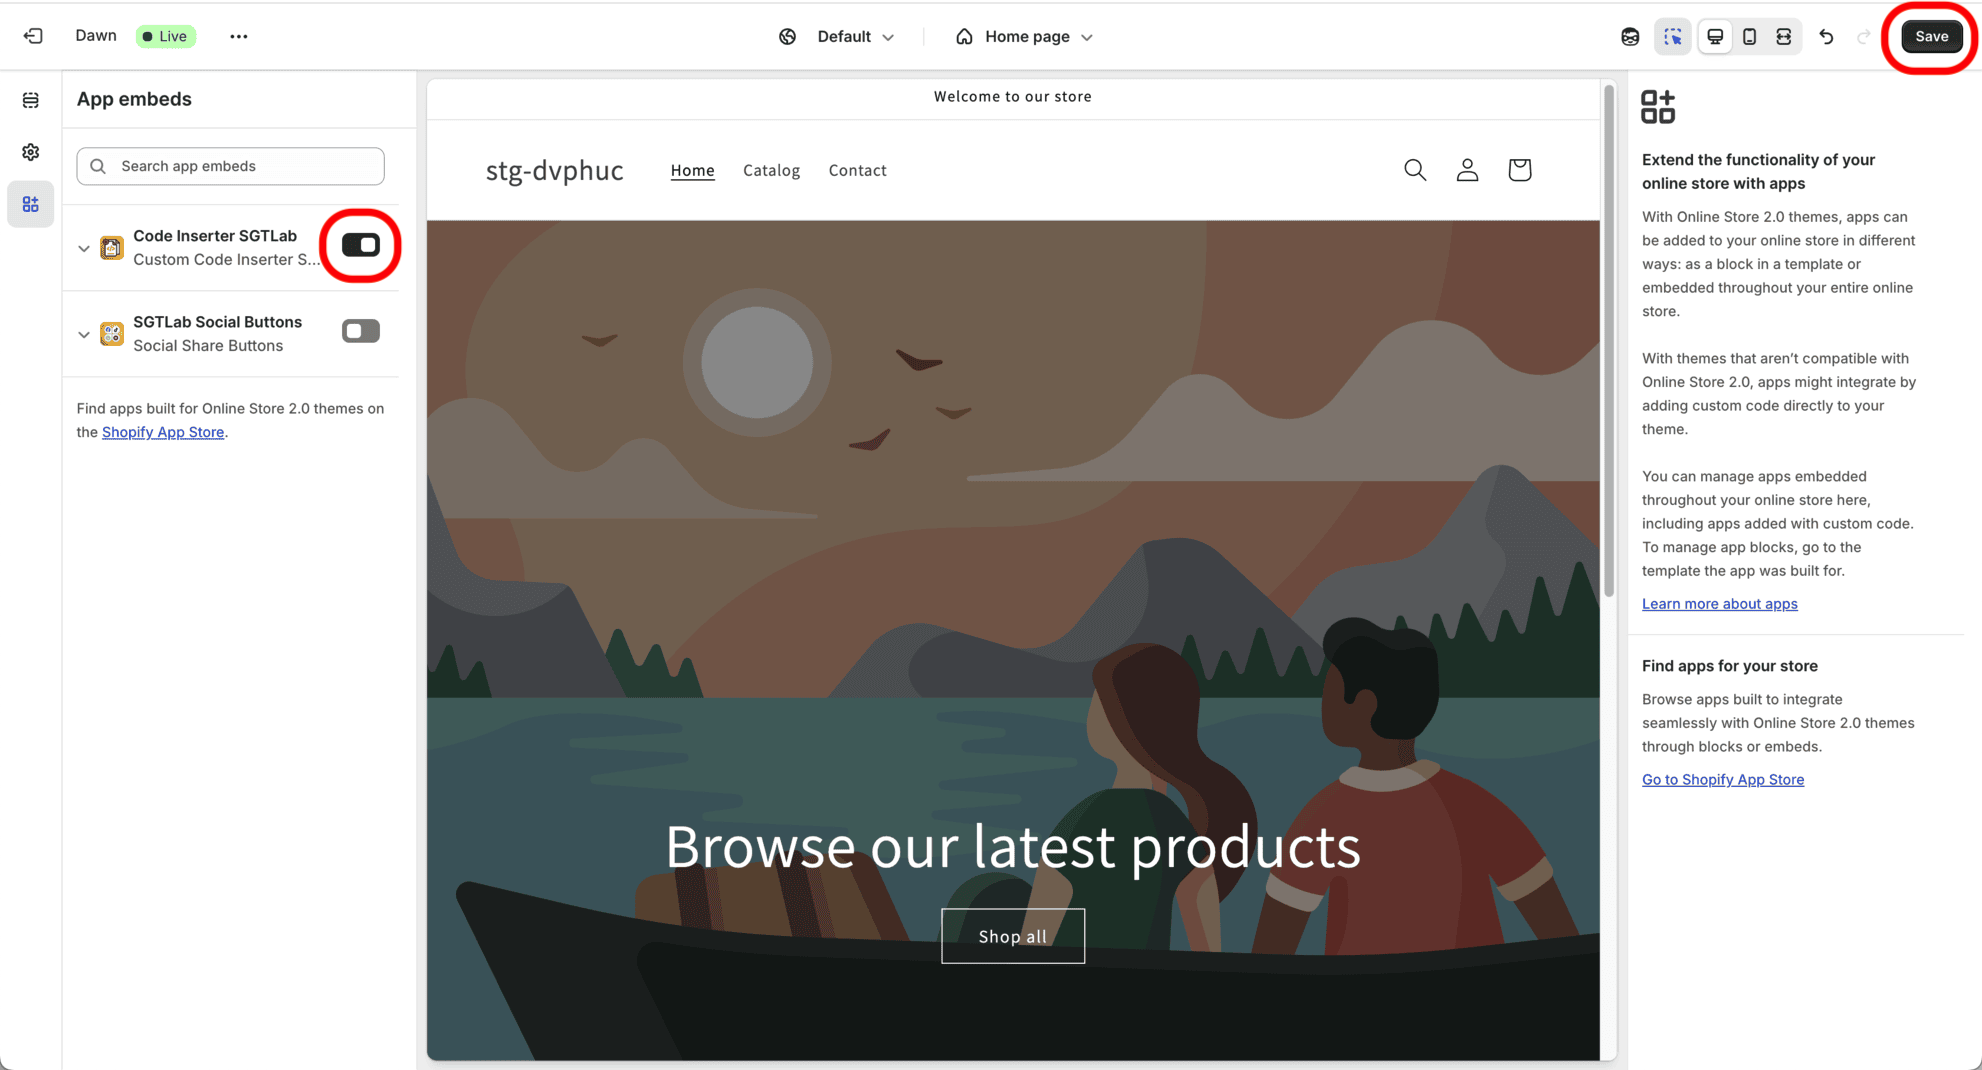This screenshot has width=1982, height=1070.
Task: Select the App embeds sidebar icon
Action: coord(31,204)
